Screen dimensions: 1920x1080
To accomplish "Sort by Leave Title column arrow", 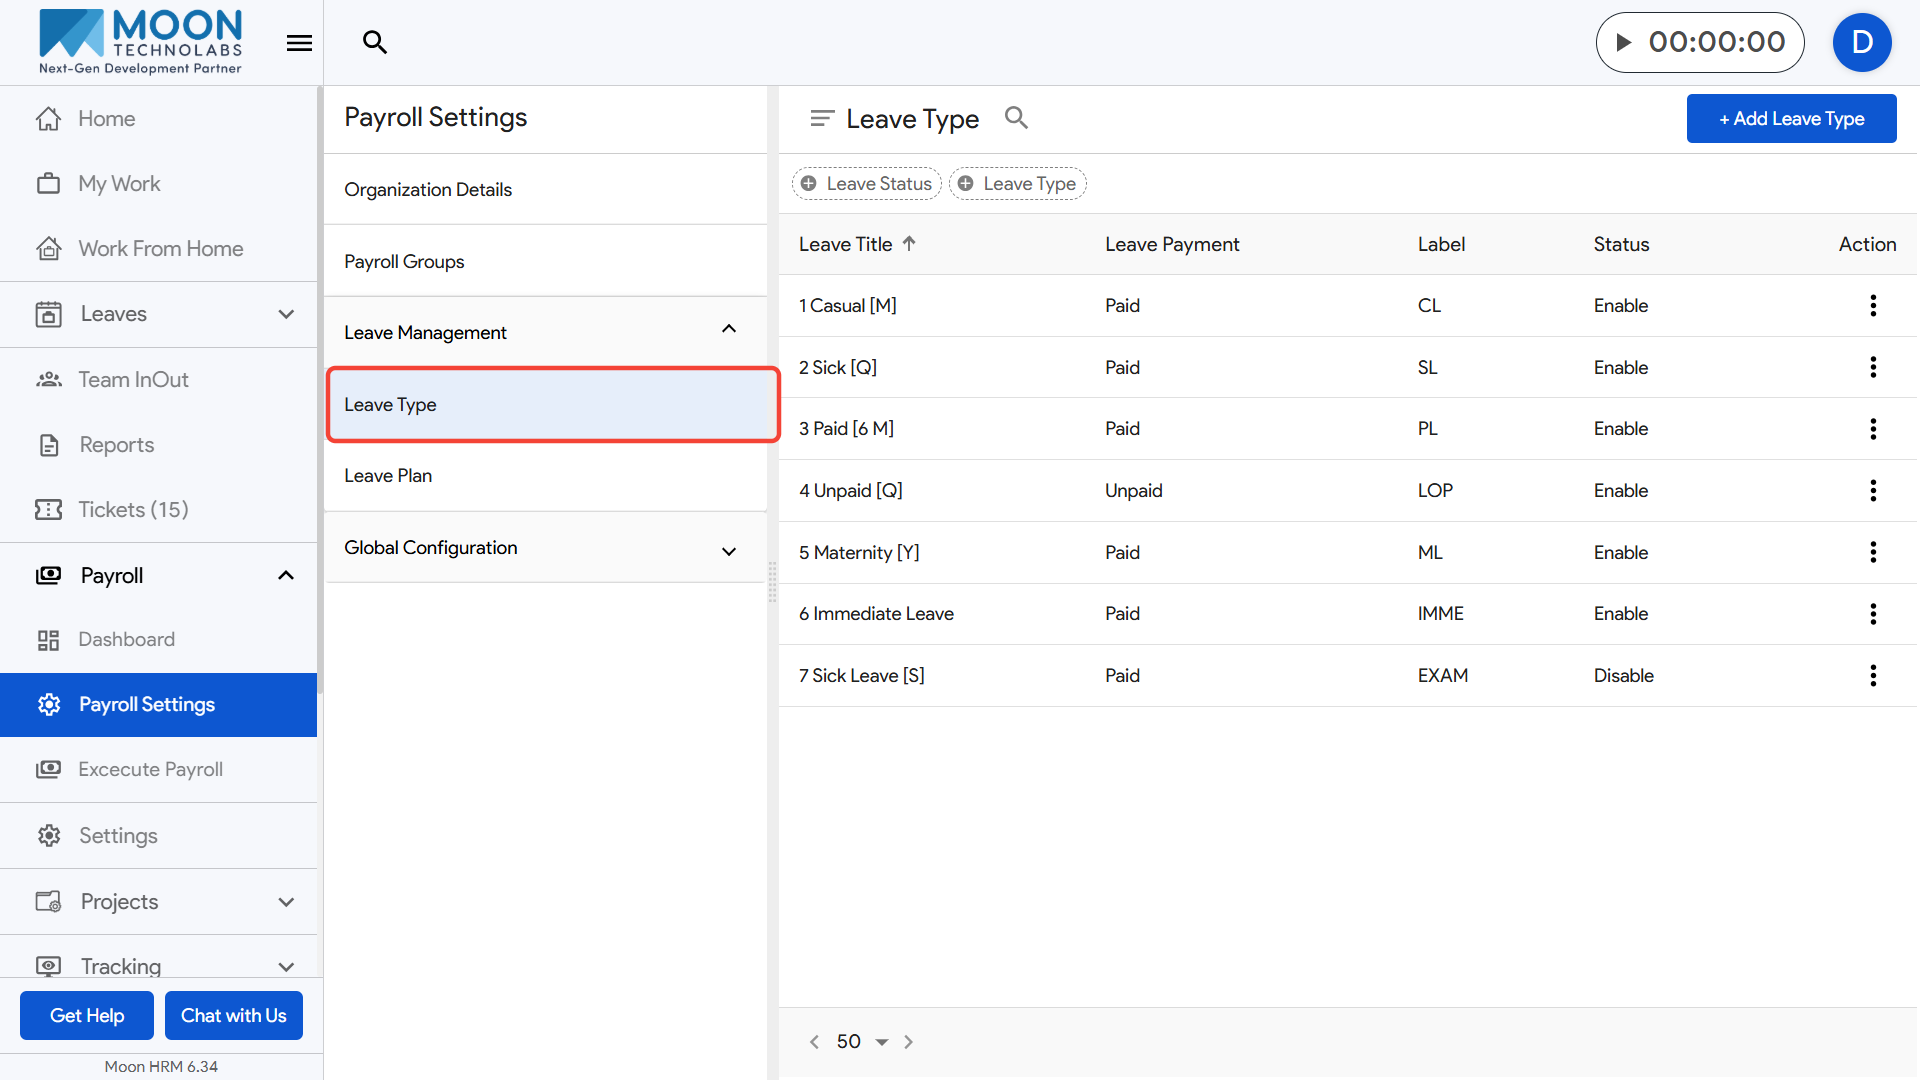I will click(x=909, y=244).
